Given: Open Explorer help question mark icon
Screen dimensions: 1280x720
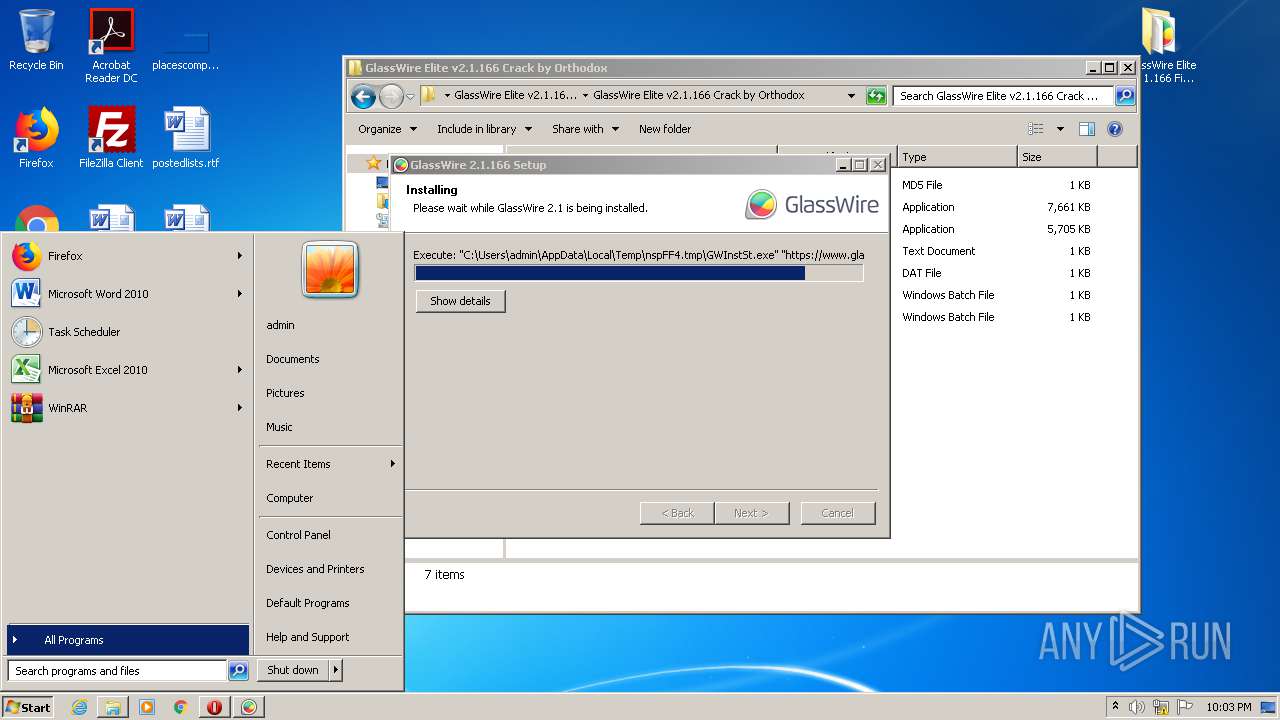Looking at the screenshot, I should pos(1115,129).
